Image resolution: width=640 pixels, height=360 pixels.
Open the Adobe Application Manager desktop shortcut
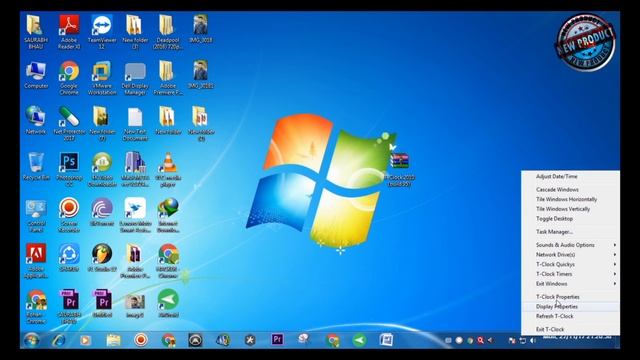click(x=36, y=261)
